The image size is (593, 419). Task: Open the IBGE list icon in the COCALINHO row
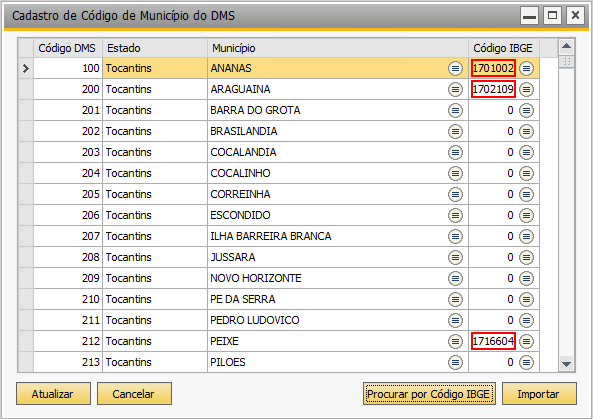(x=526, y=174)
